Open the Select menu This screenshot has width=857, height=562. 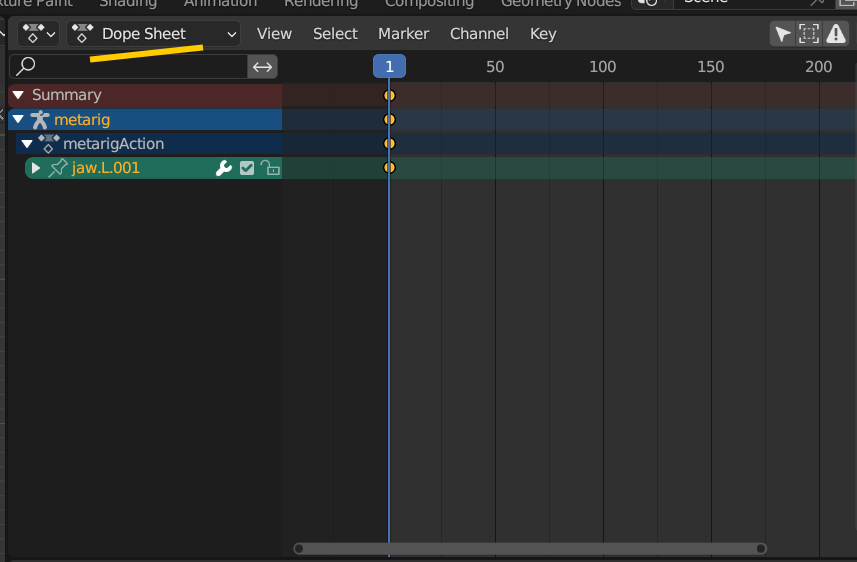point(335,34)
